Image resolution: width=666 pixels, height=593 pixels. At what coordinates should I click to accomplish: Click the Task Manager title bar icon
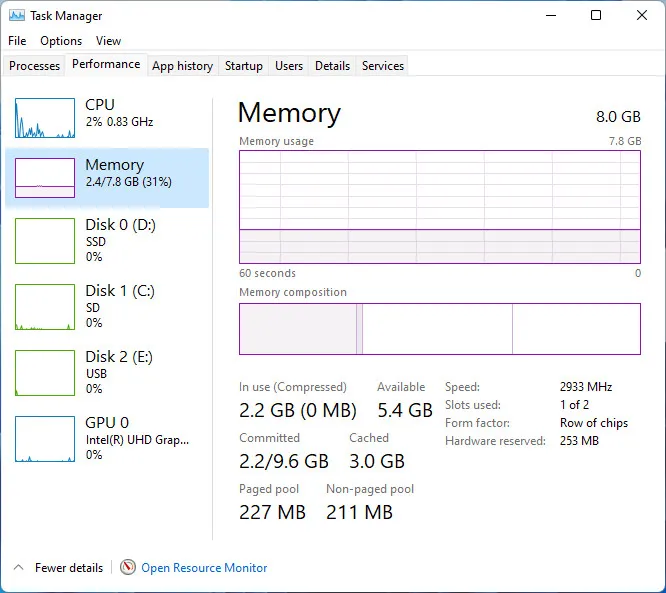pyautogui.click(x=17, y=16)
